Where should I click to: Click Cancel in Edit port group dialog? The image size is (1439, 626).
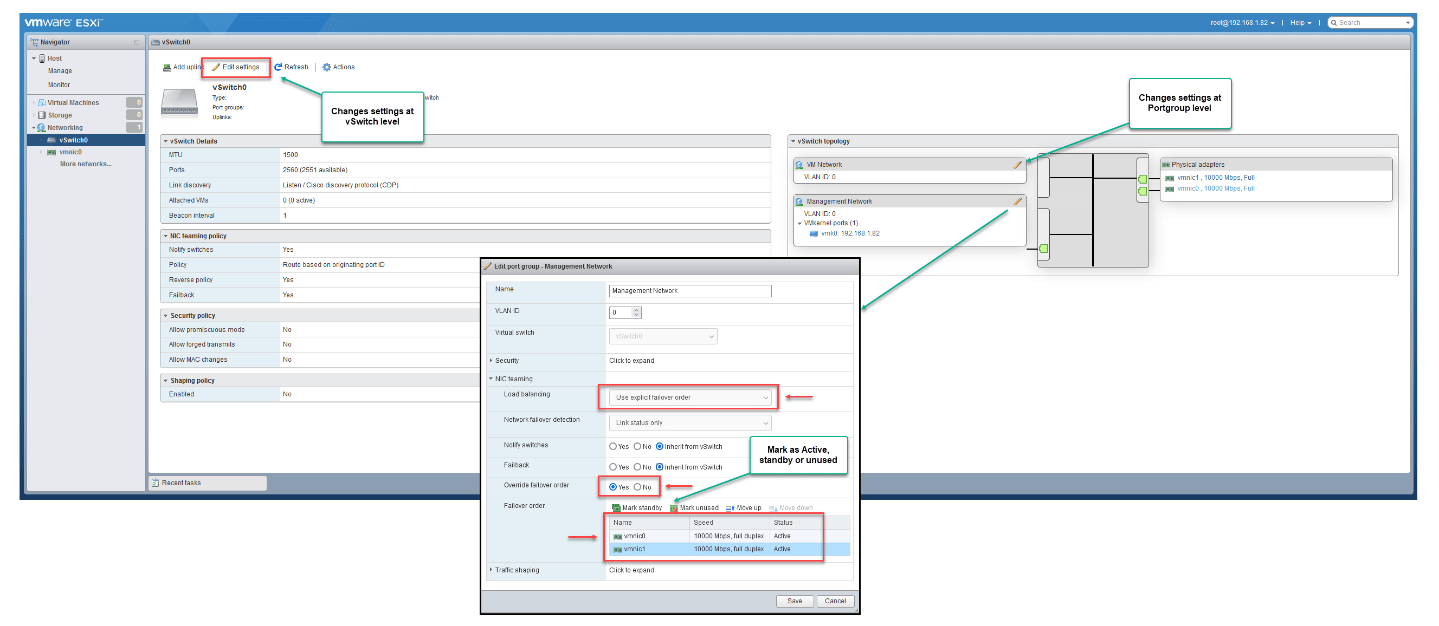point(834,601)
